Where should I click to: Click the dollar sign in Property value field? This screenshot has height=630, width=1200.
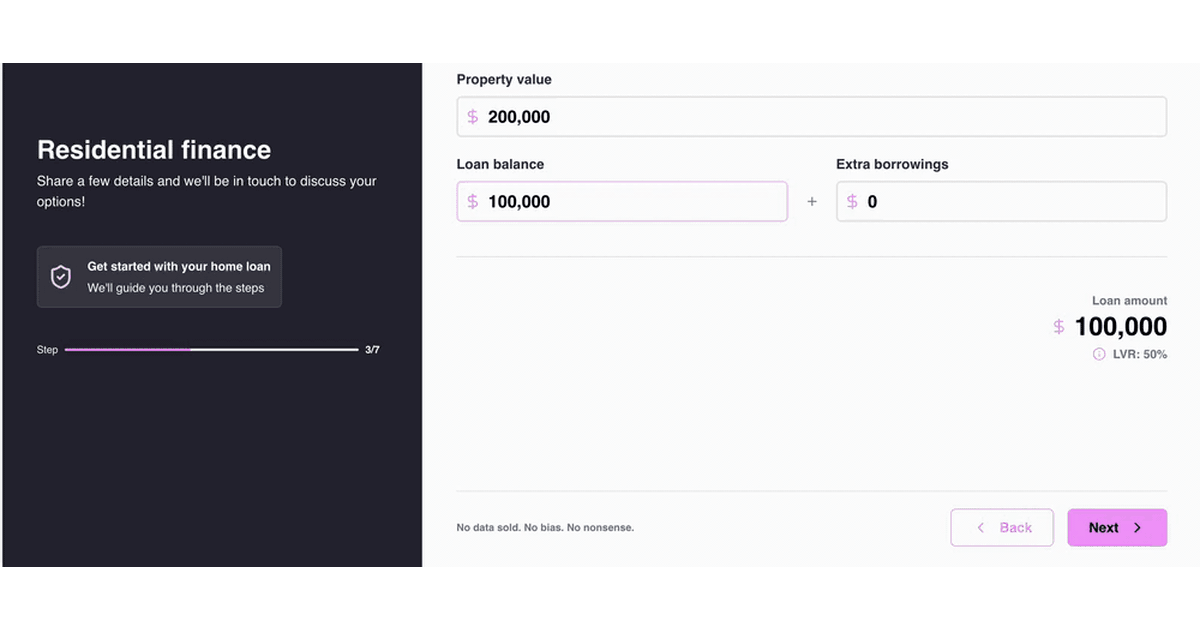(x=473, y=117)
